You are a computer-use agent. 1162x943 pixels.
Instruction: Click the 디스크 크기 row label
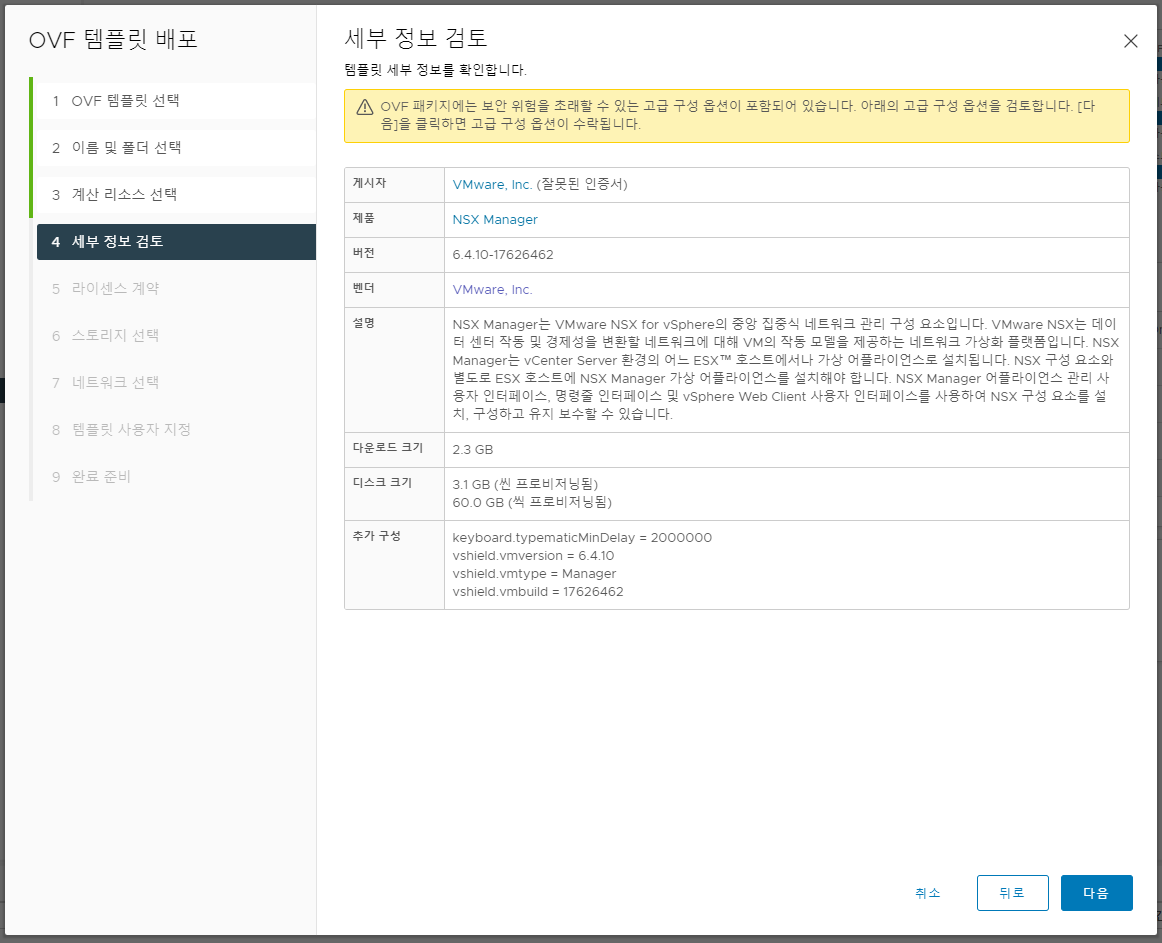click(382, 483)
